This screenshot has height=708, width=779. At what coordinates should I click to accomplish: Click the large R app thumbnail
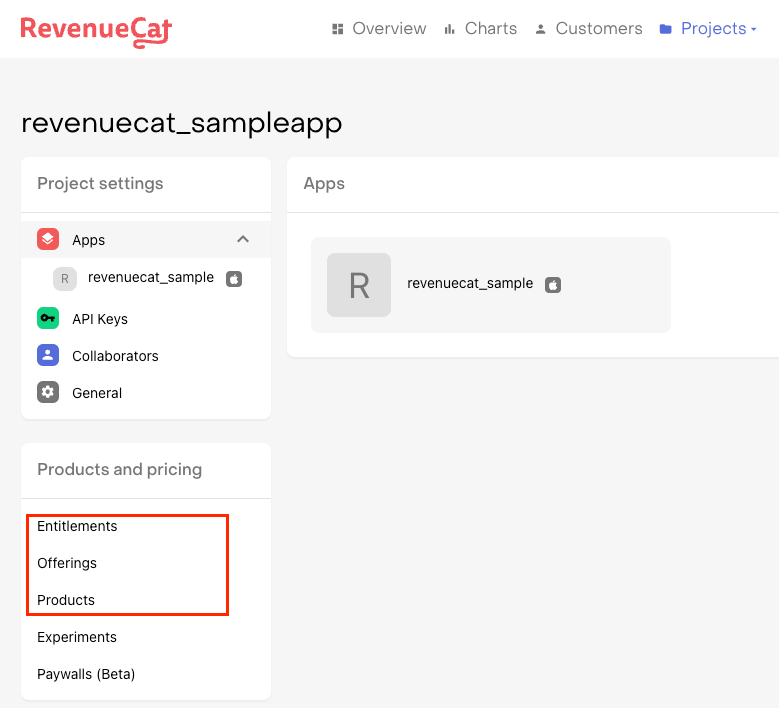[x=359, y=285]
